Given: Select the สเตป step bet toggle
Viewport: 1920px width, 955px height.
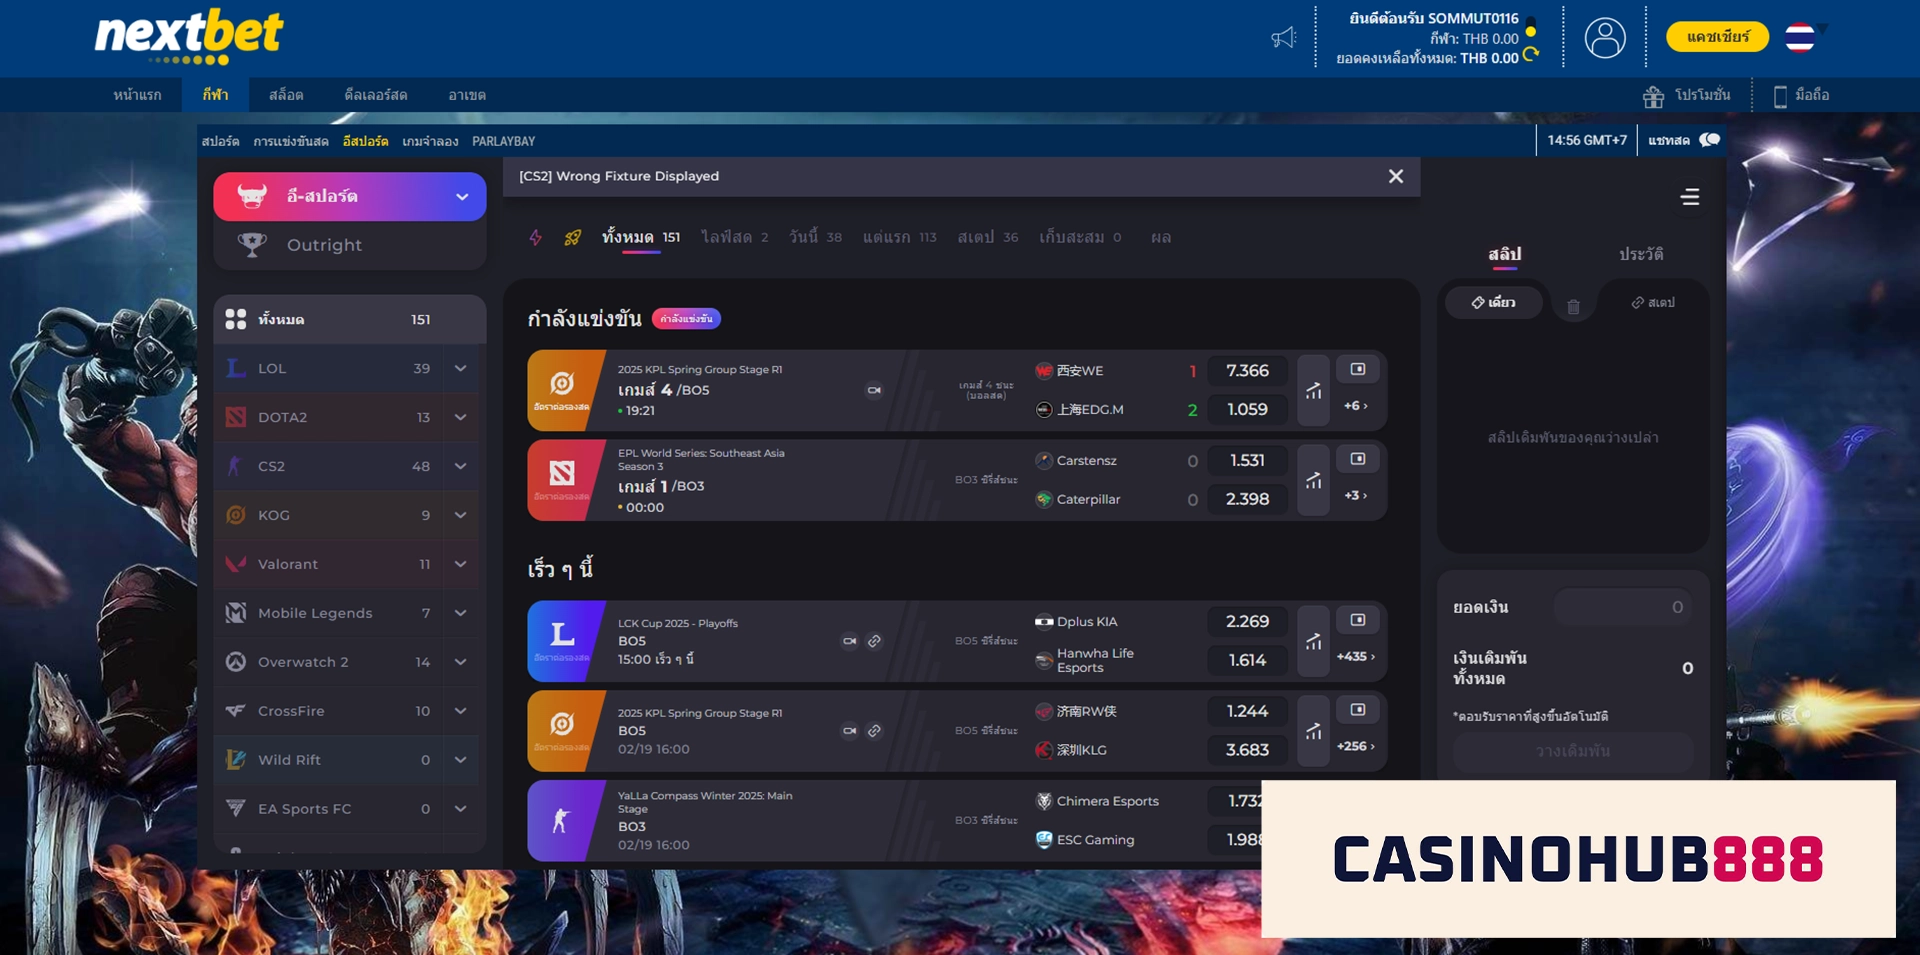Looking at the screenshot, I should click(1653, 302).
